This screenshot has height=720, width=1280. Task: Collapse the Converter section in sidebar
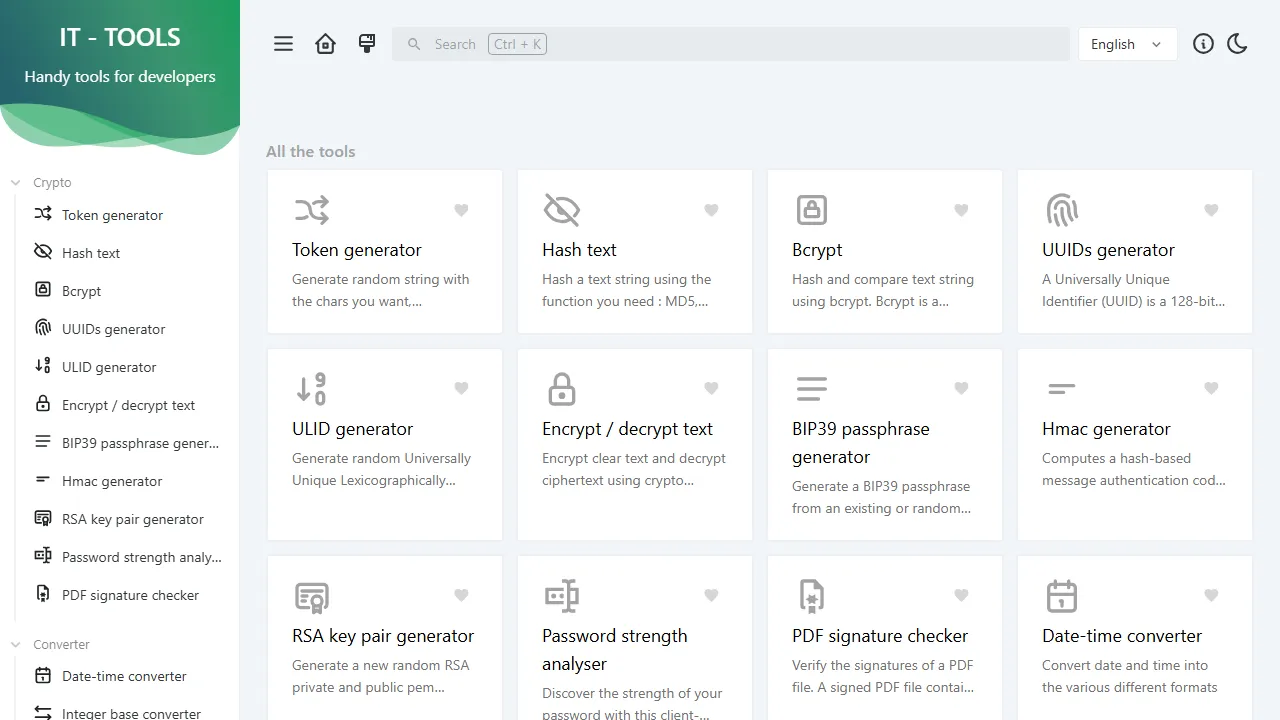tap(15, 644)
